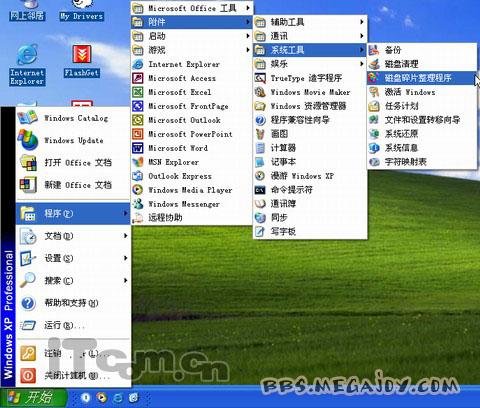Expand the 启动 Startup submenu arrow
480x408 pixels.
(248, 36)
